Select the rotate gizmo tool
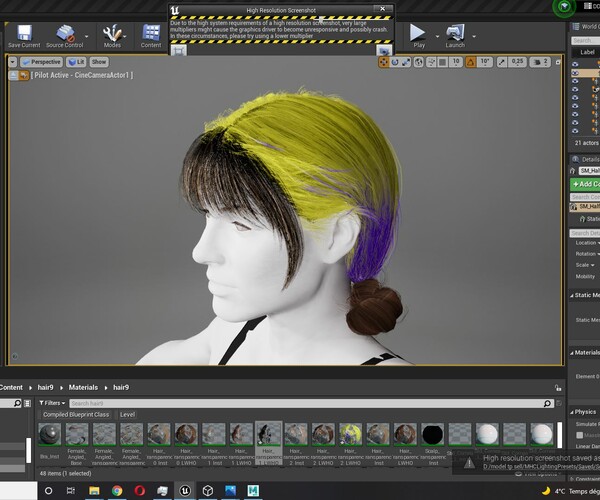Screen dimensions: 600x500 (x=395, y=62)
